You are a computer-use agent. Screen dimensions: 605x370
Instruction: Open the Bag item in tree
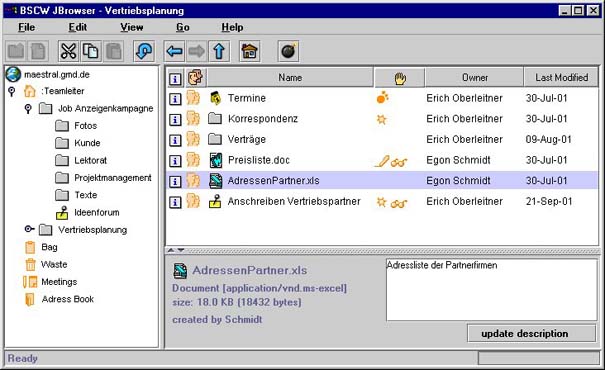point(49,247)
